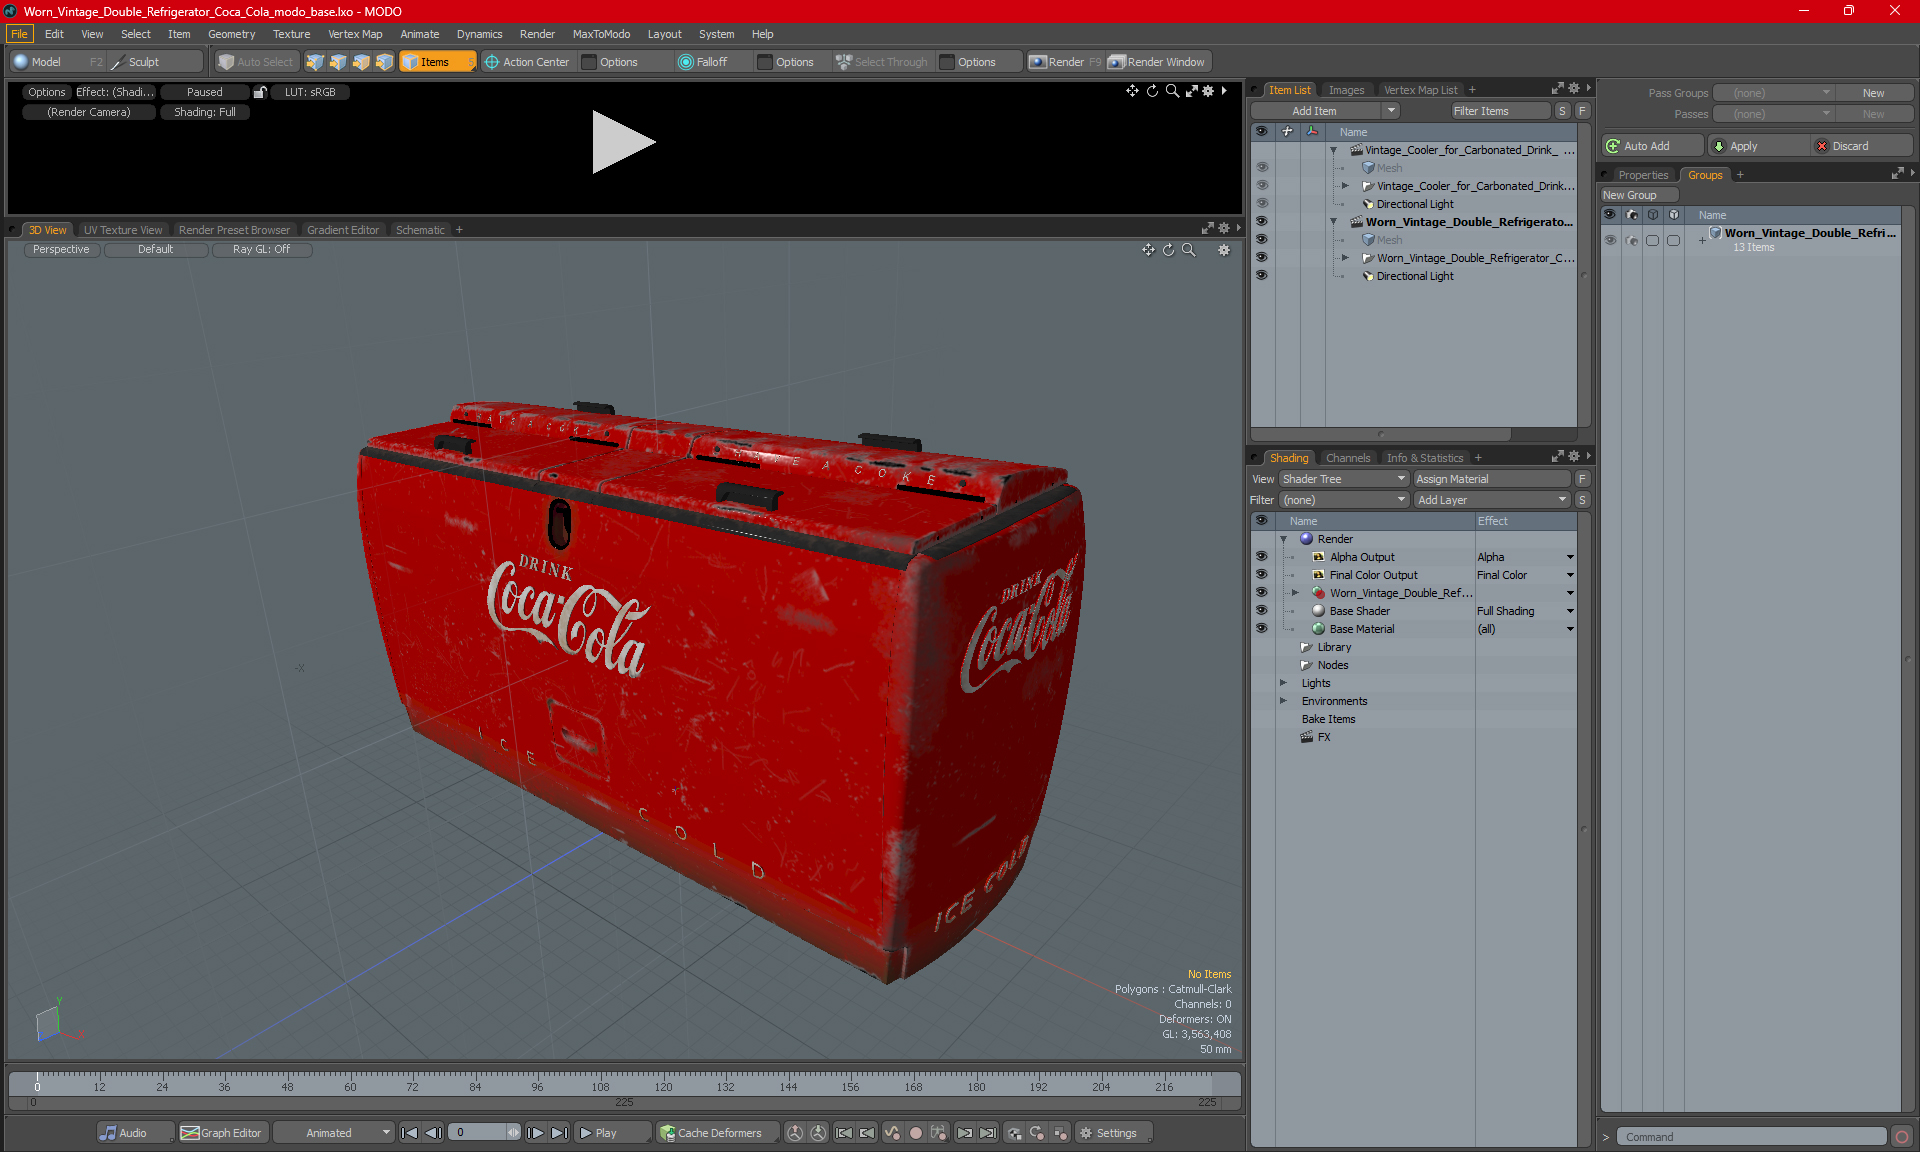This screenshot has height=1152, width=1920.
Task: Open the Add Layer dropdown
Action: pos(1492,500)
